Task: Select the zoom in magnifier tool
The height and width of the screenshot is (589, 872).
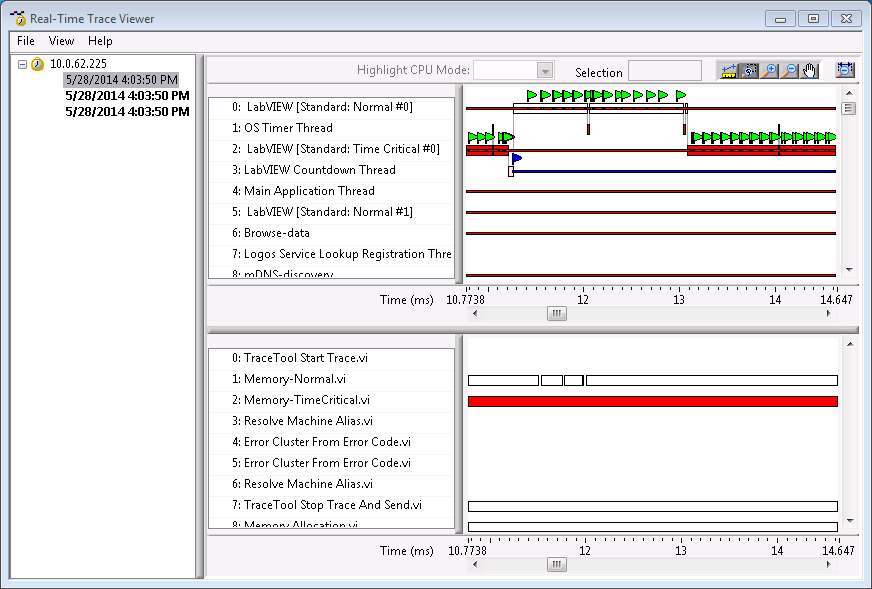Action: pos(769,71)
